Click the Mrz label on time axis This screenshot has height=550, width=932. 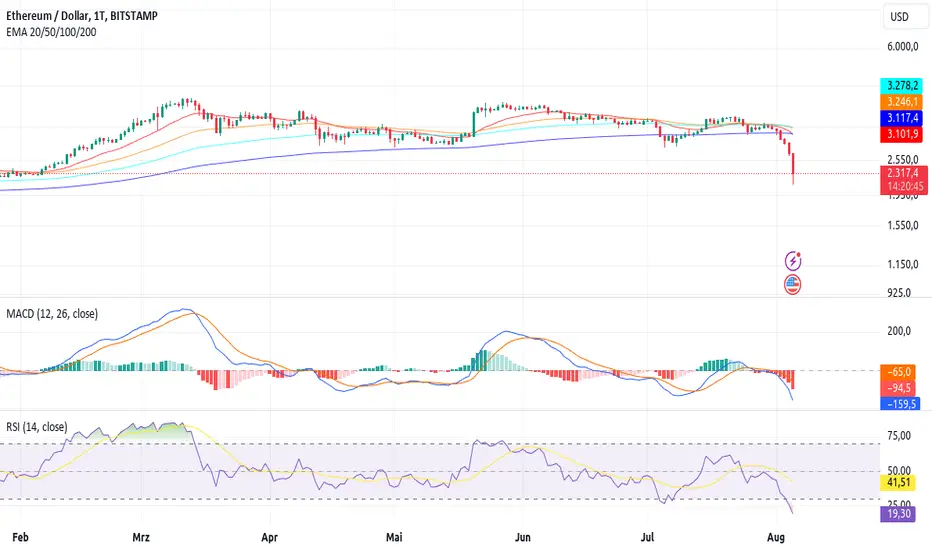pos(141,537)
